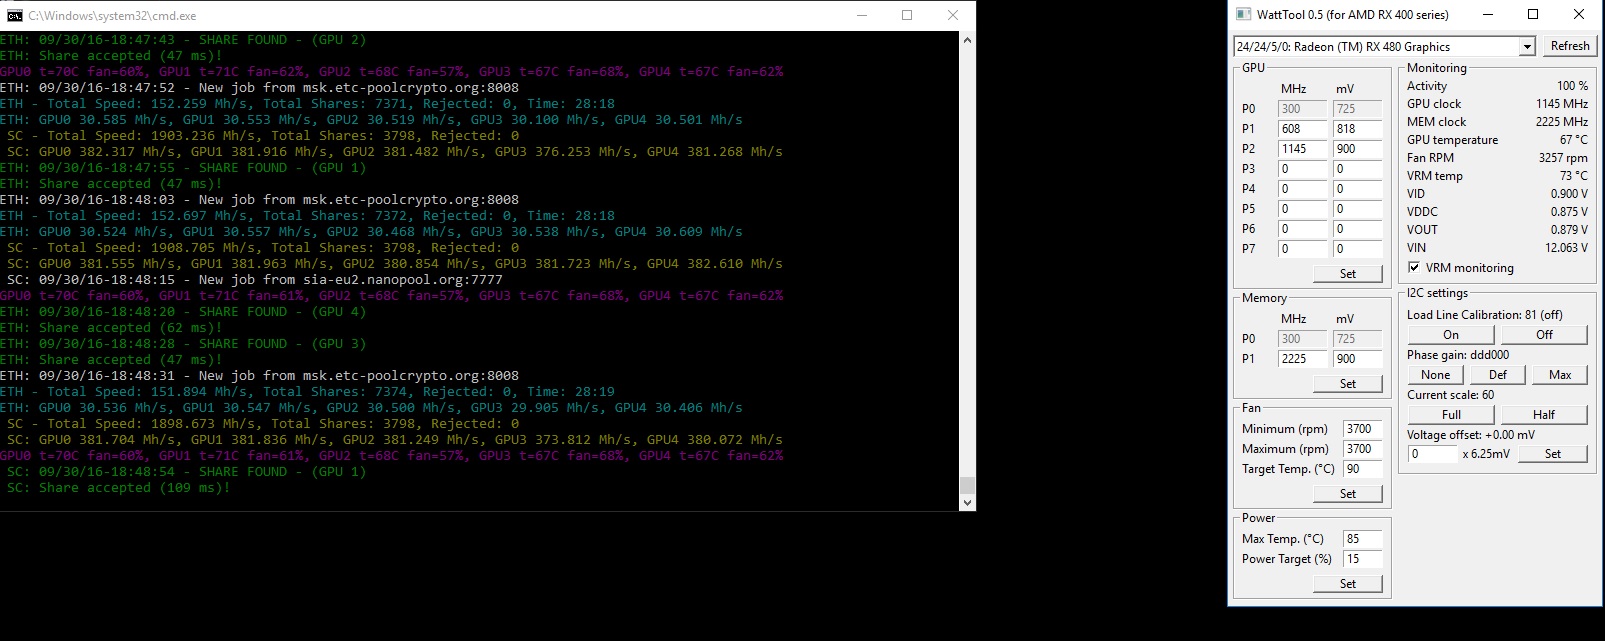1605x641 pixels.
Task: Turn Load Line Calibration On
Action: point(1450,335)
